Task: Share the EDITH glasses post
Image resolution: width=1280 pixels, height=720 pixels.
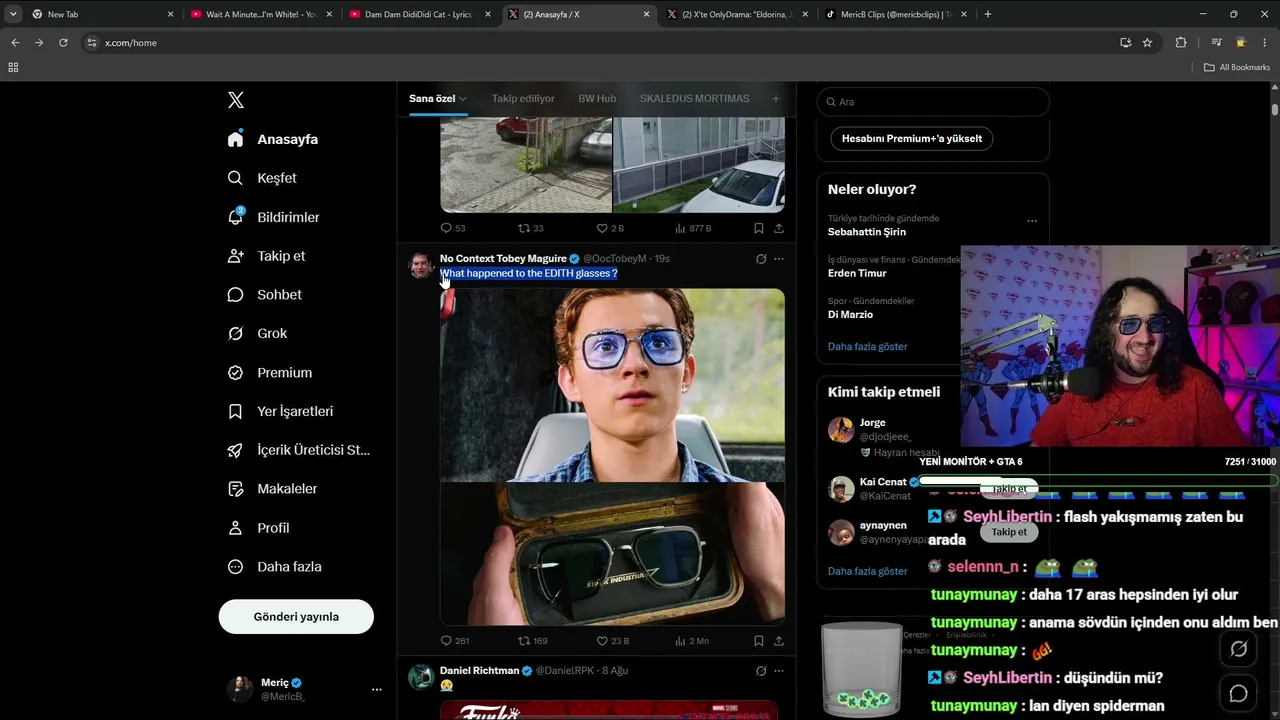Action: pyautogui.click(x=779, y=641)
